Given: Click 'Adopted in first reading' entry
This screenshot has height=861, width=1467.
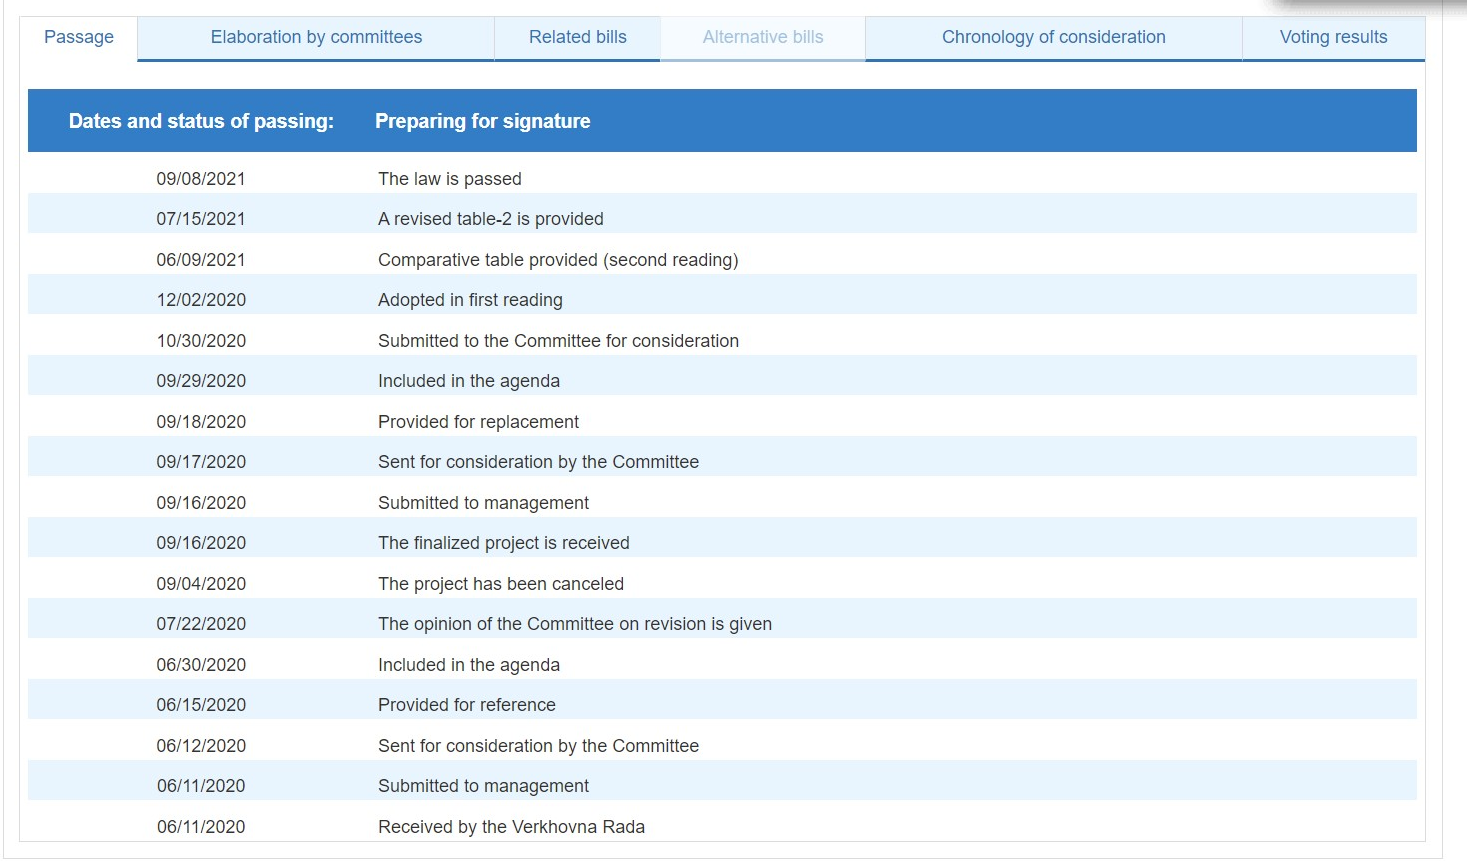Looking at the screenshot, I should pos(470,300).
